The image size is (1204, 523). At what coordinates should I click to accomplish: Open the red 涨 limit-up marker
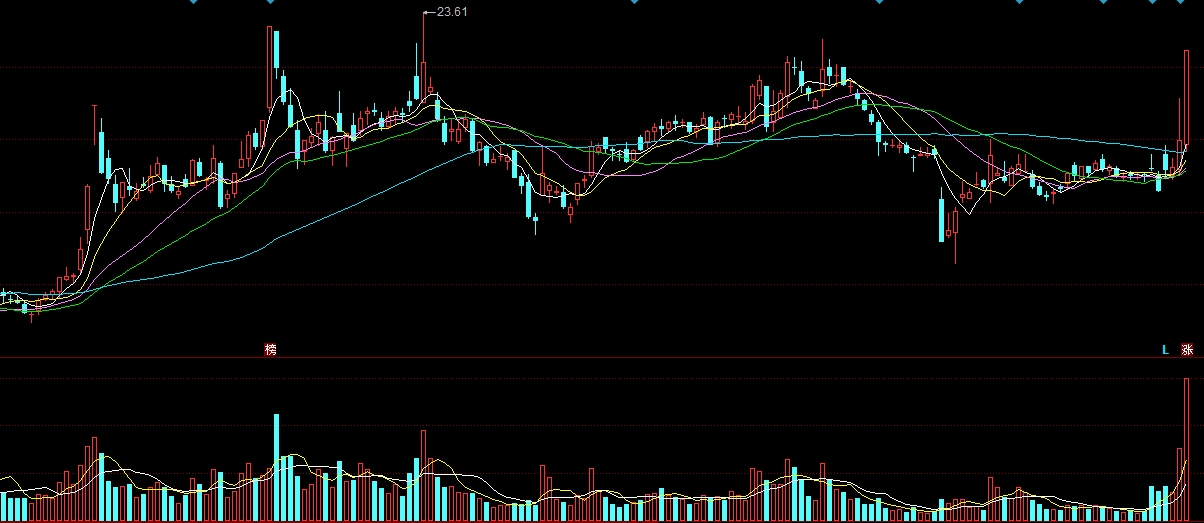tap(1187, 350)
